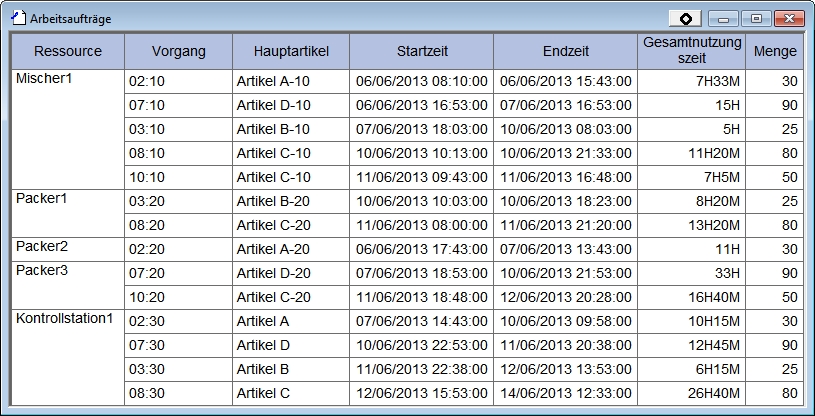Select the Packer2 resource cell
The width and height of the screenshot is (815, 416).
click(67, 249)
